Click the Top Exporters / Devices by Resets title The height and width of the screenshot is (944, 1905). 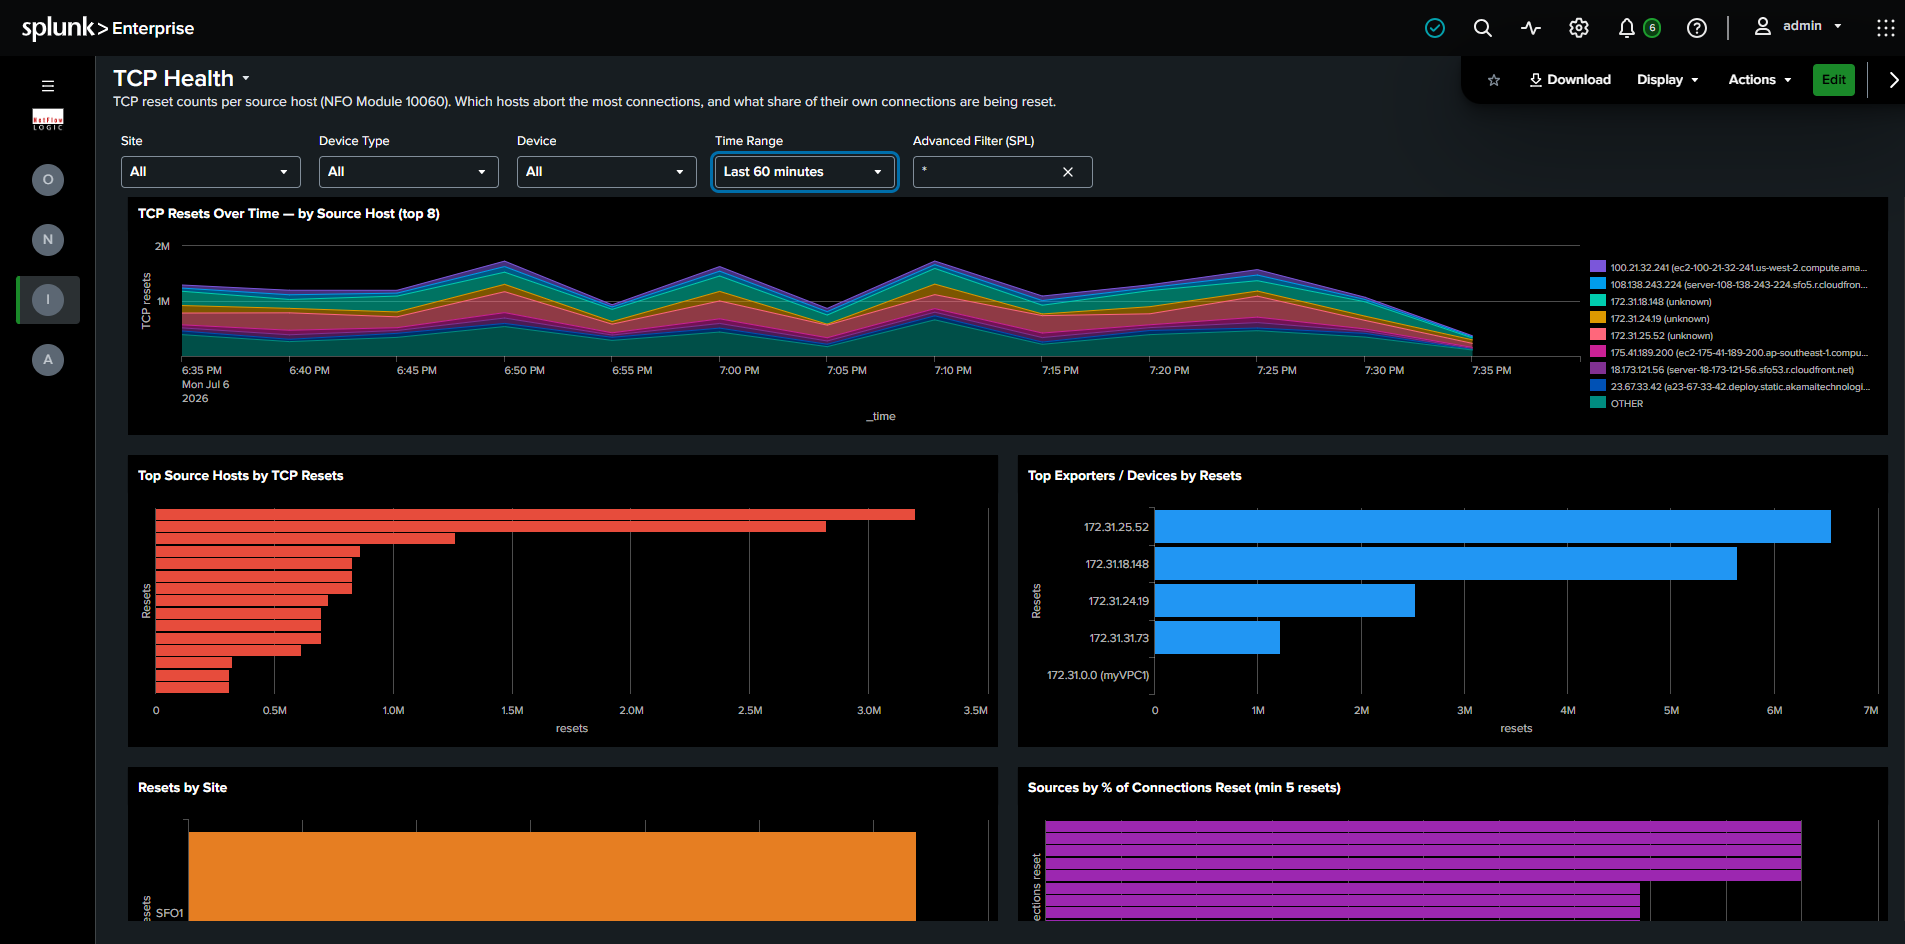pos(1134,475)
